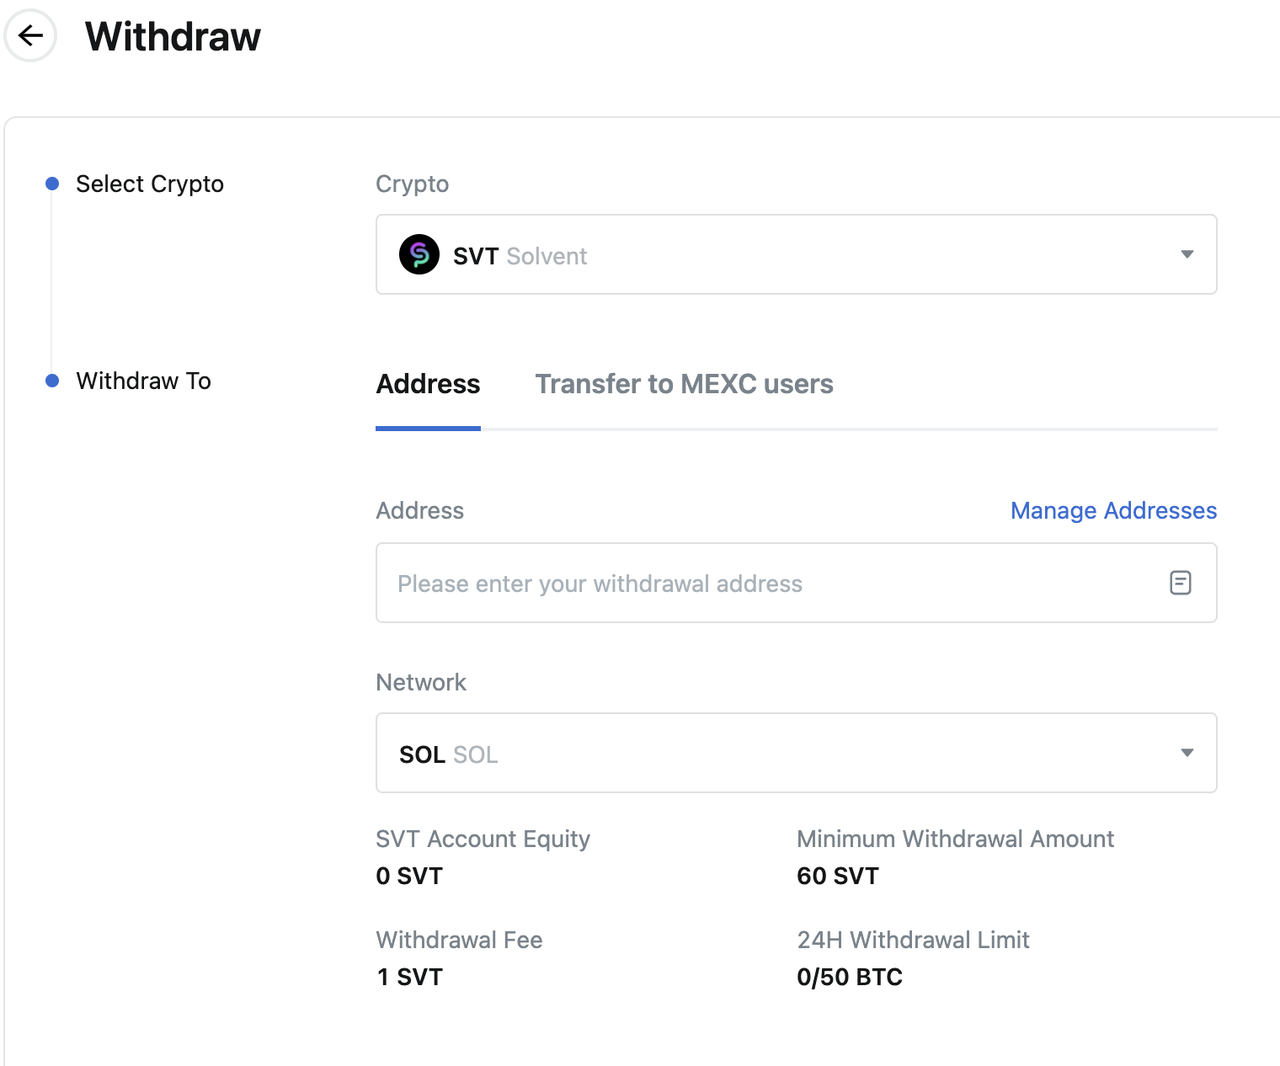Click the 0 SVT account equity value
The width and height of the screenshot is (1280, 1066).
click(x=409, y=876)
